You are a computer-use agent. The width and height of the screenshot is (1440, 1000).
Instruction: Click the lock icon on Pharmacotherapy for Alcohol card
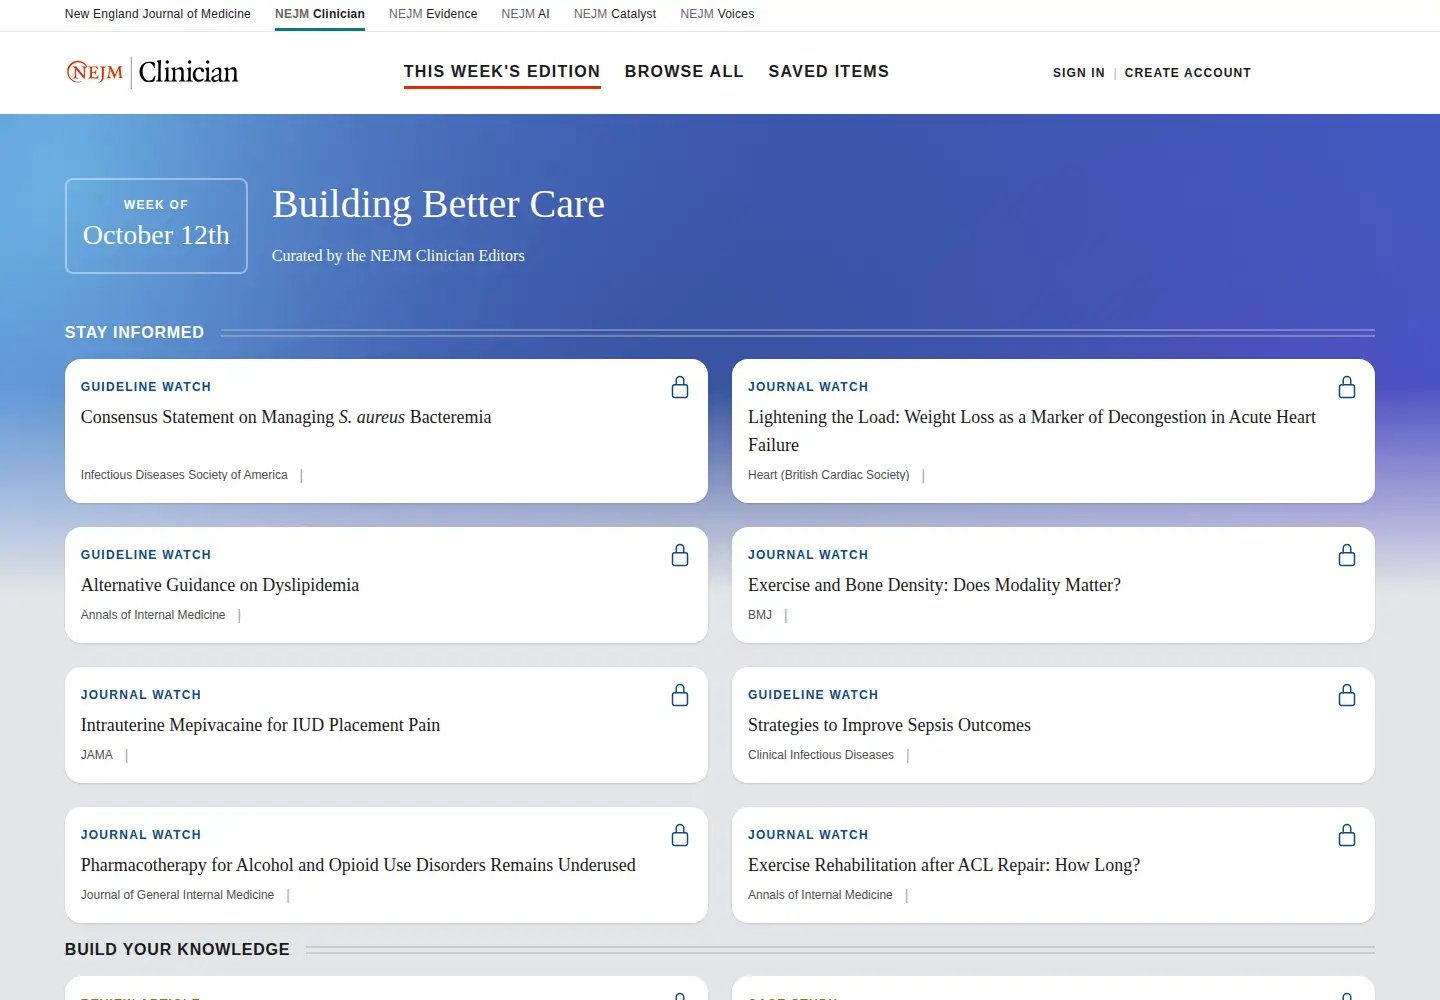[680, 835]
